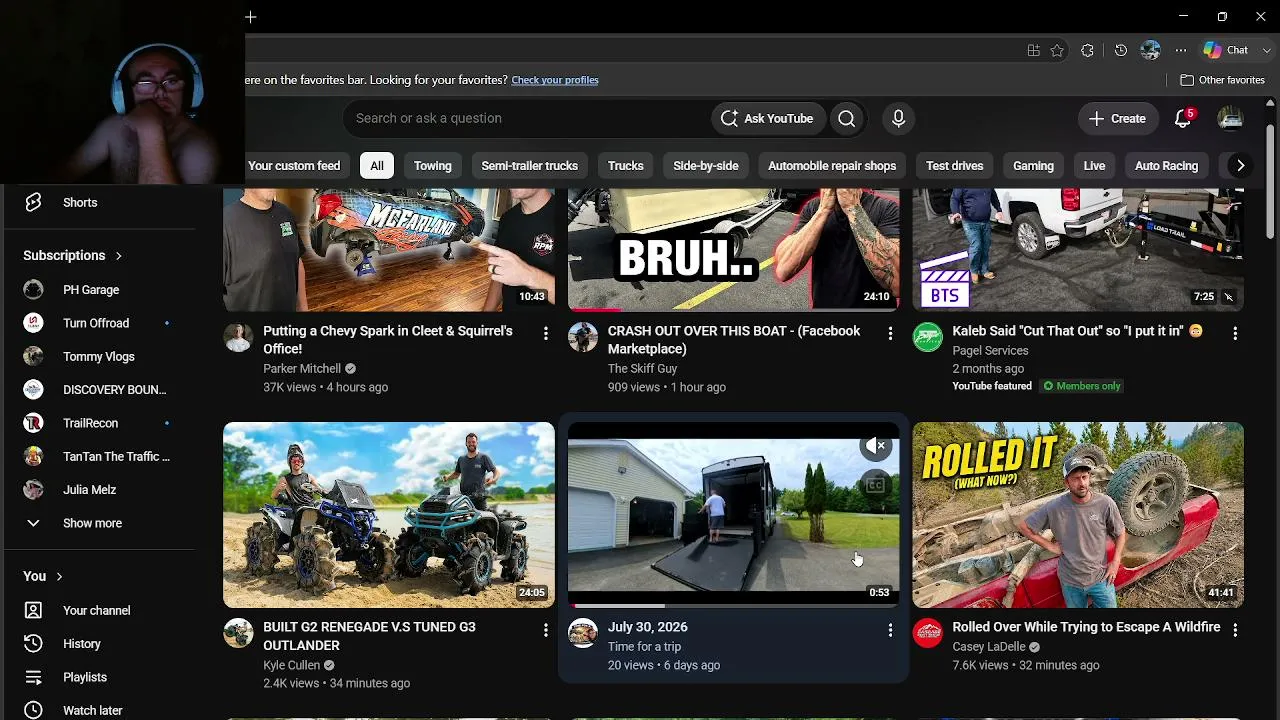Viewport: 1280px width, 720px height.
Task: Unmute the July 30 video preview
Action: coord(876,446)
